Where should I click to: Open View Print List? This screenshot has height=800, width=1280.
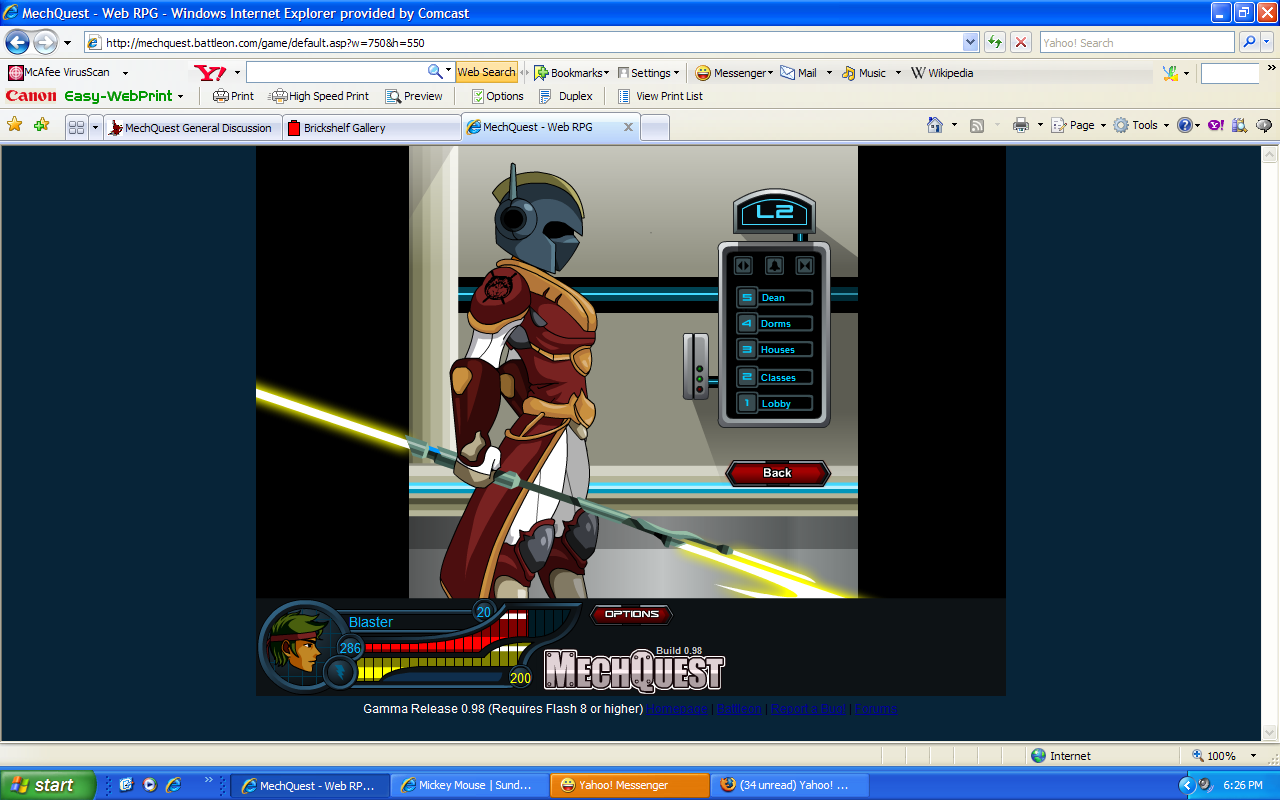pyautogui.click(x=660, y=96)
